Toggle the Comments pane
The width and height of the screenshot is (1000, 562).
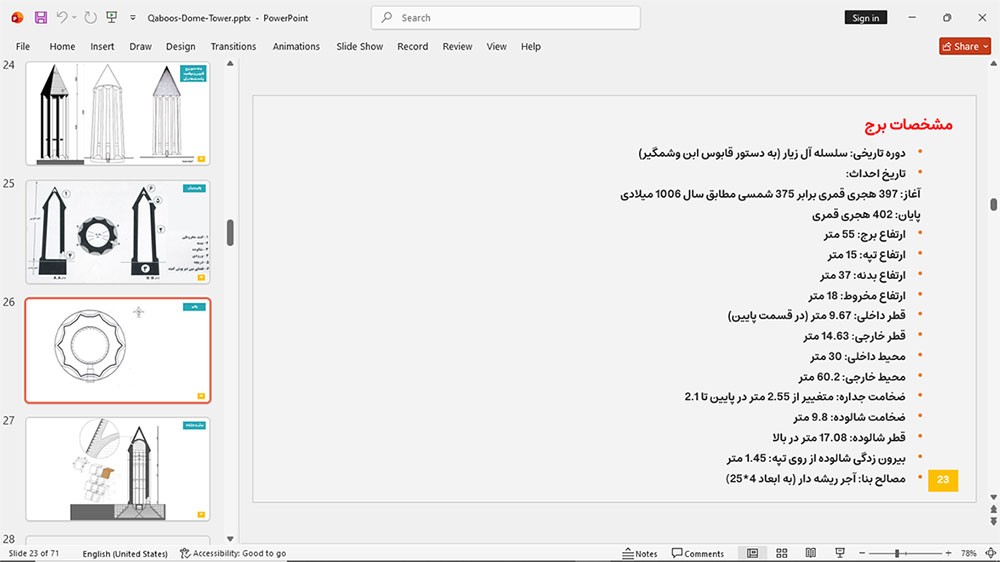coord(698,553)
